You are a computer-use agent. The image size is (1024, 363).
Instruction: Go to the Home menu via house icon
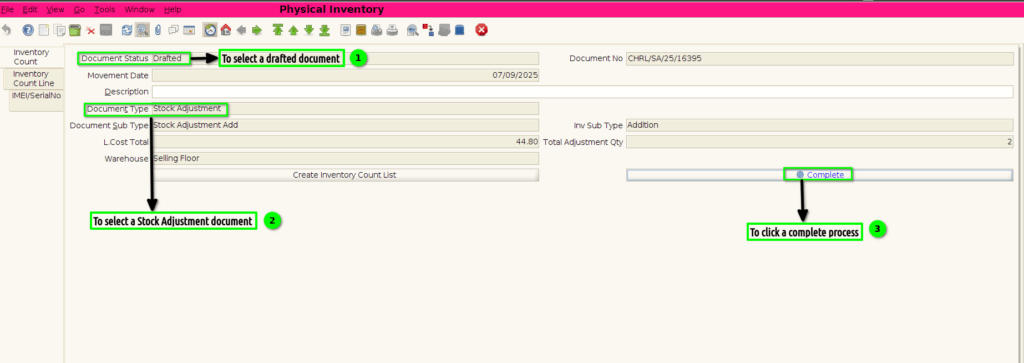pos(225,30)
